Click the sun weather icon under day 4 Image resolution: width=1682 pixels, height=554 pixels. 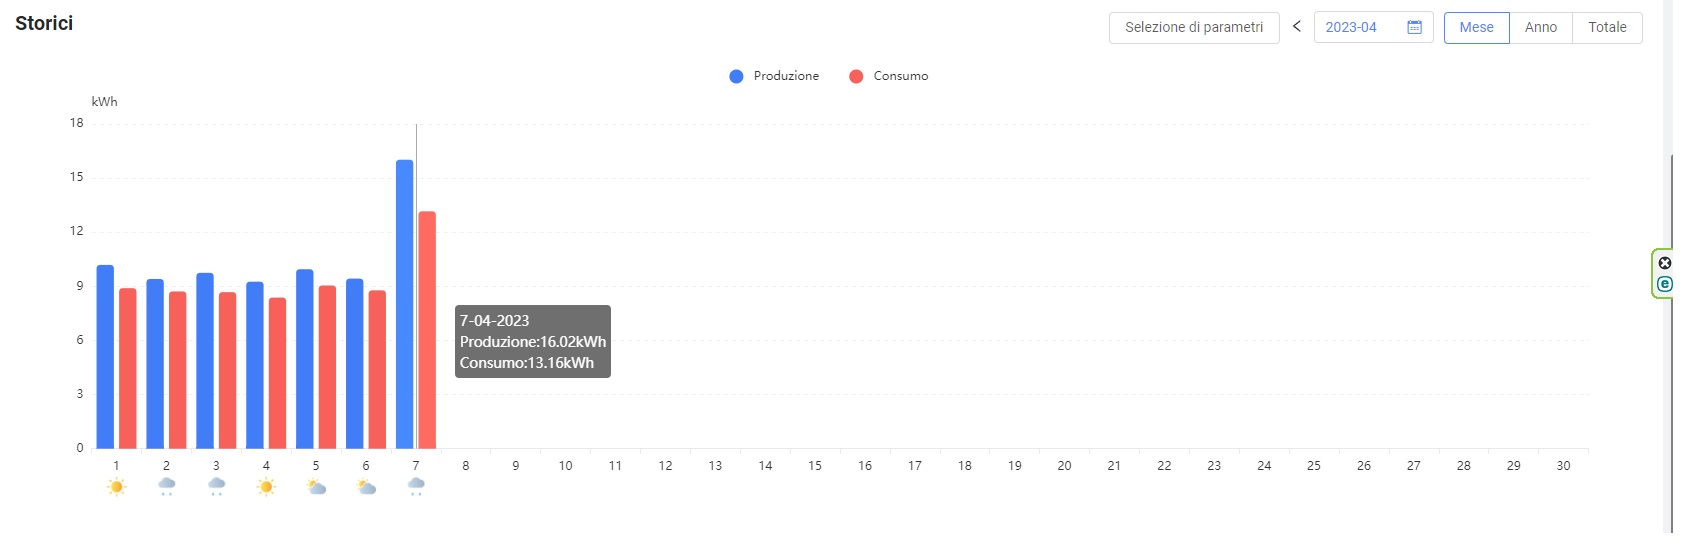pyautogui.click(x=266, y=487)
